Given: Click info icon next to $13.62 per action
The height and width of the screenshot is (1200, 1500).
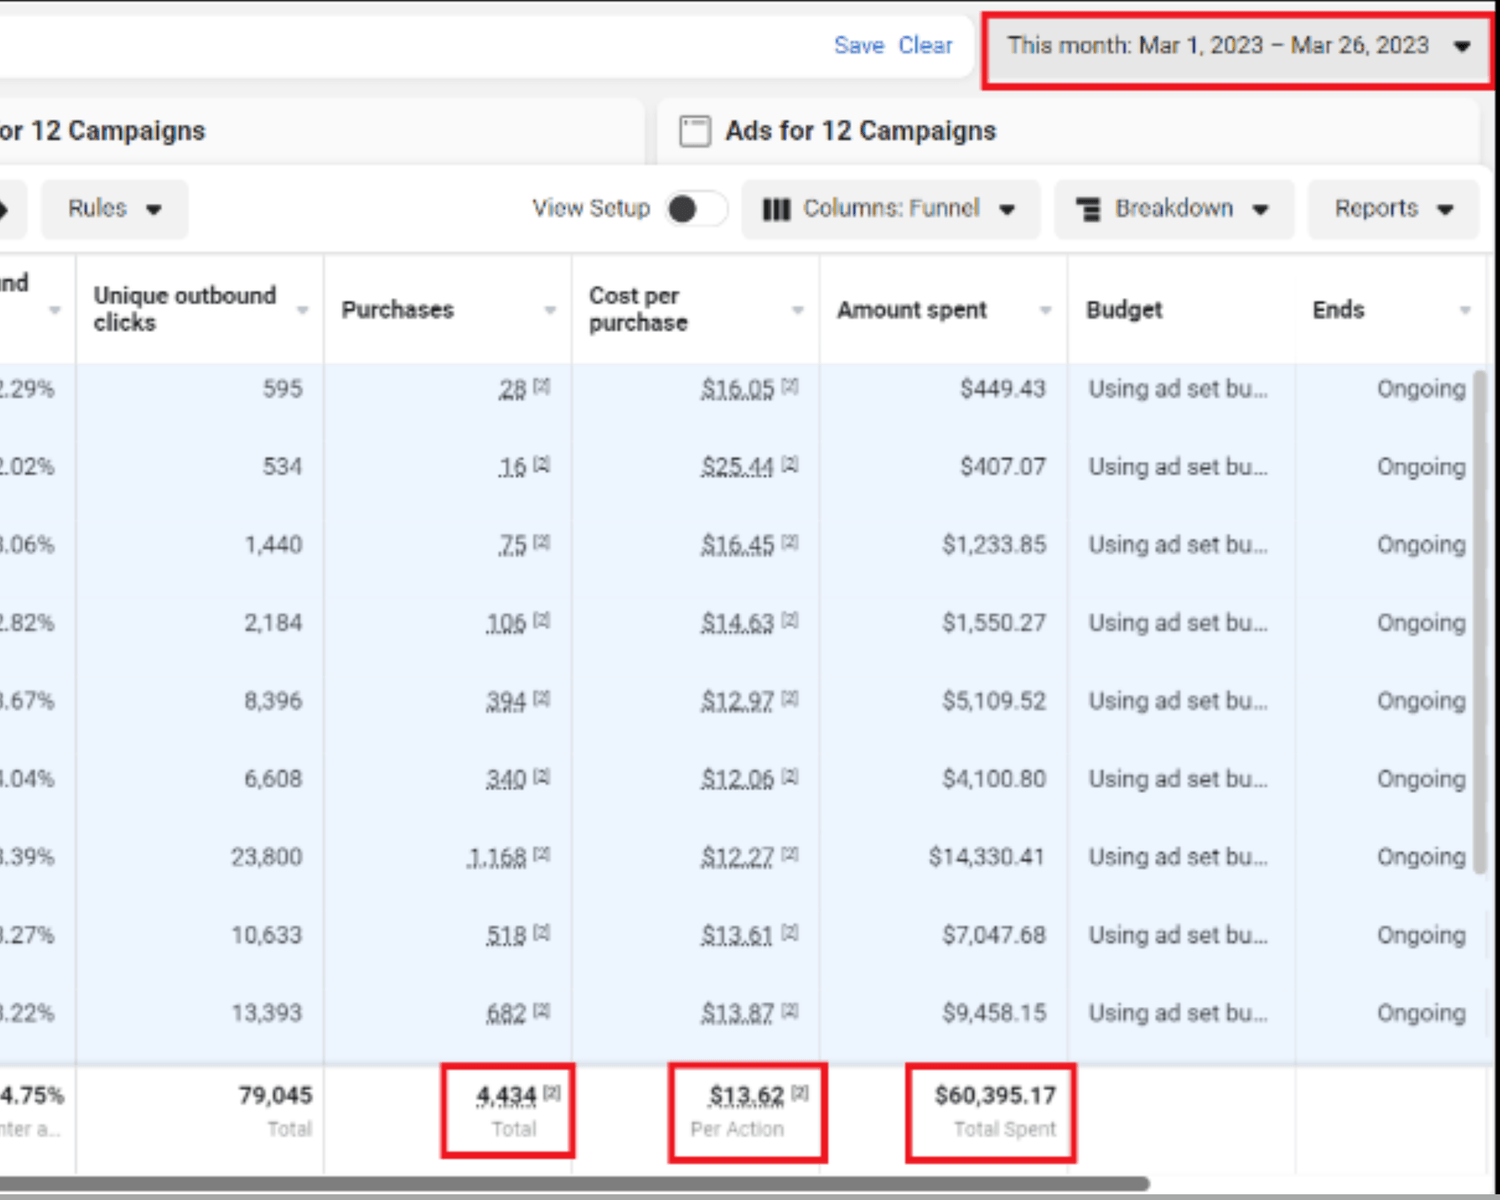Looking at the screenshot, I should [800, 1093].
